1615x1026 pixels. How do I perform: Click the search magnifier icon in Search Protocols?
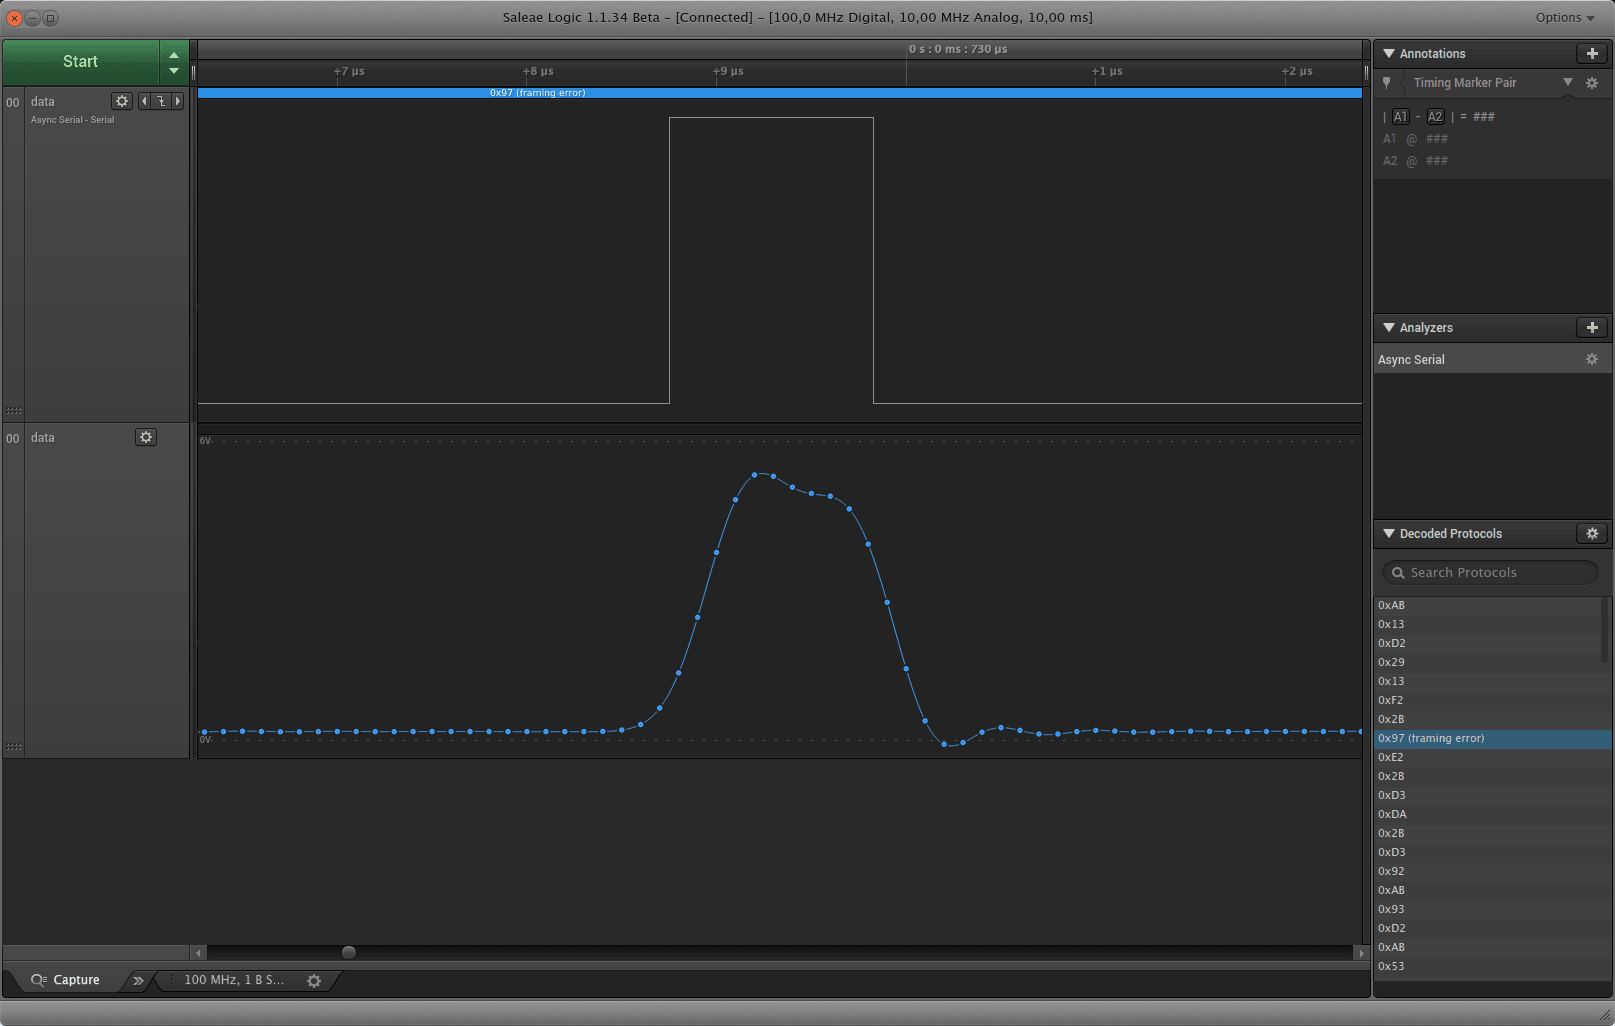1398,573
